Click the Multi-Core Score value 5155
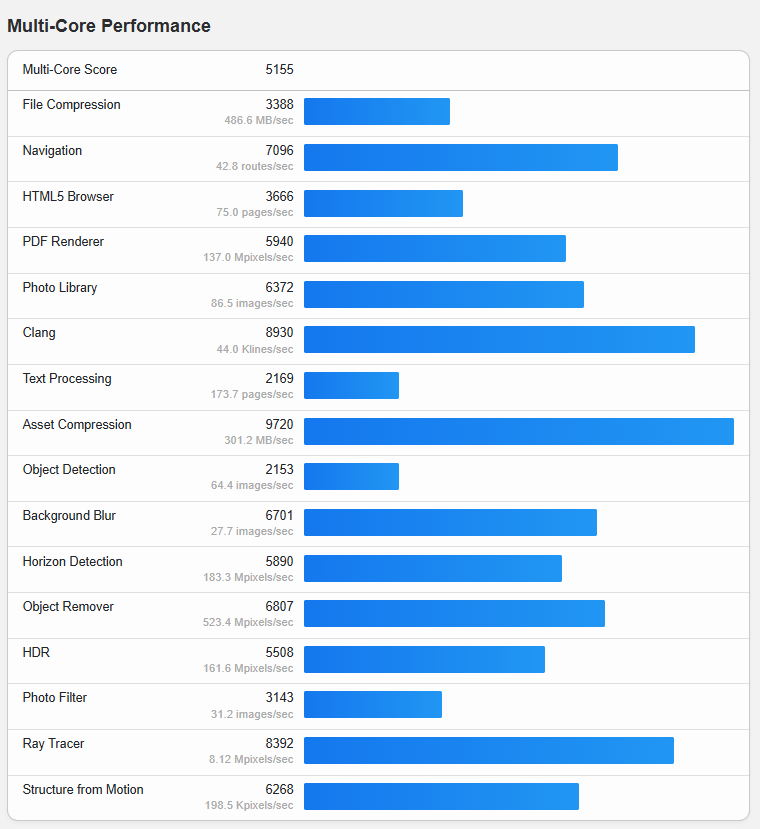The image size is (760, 829). (x=279, y=70)
